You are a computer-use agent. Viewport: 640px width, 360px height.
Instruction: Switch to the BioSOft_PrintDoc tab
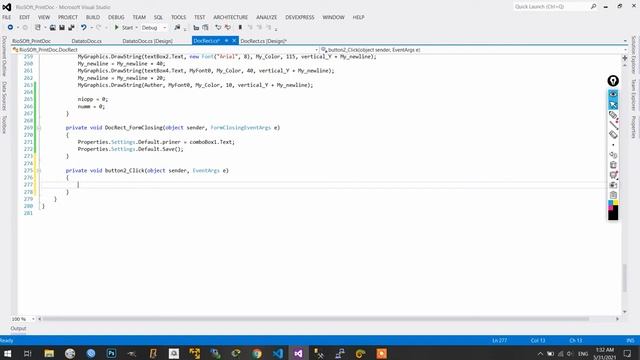[x=31, y=41]
